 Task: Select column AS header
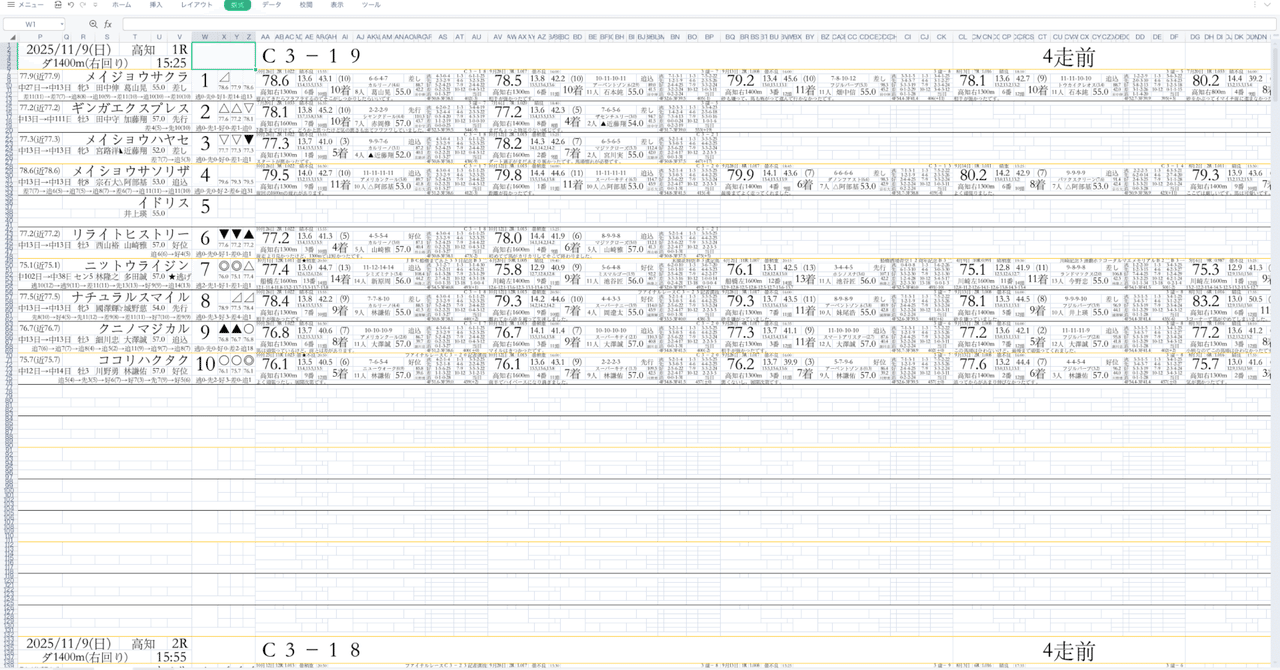tap(443, 37)
